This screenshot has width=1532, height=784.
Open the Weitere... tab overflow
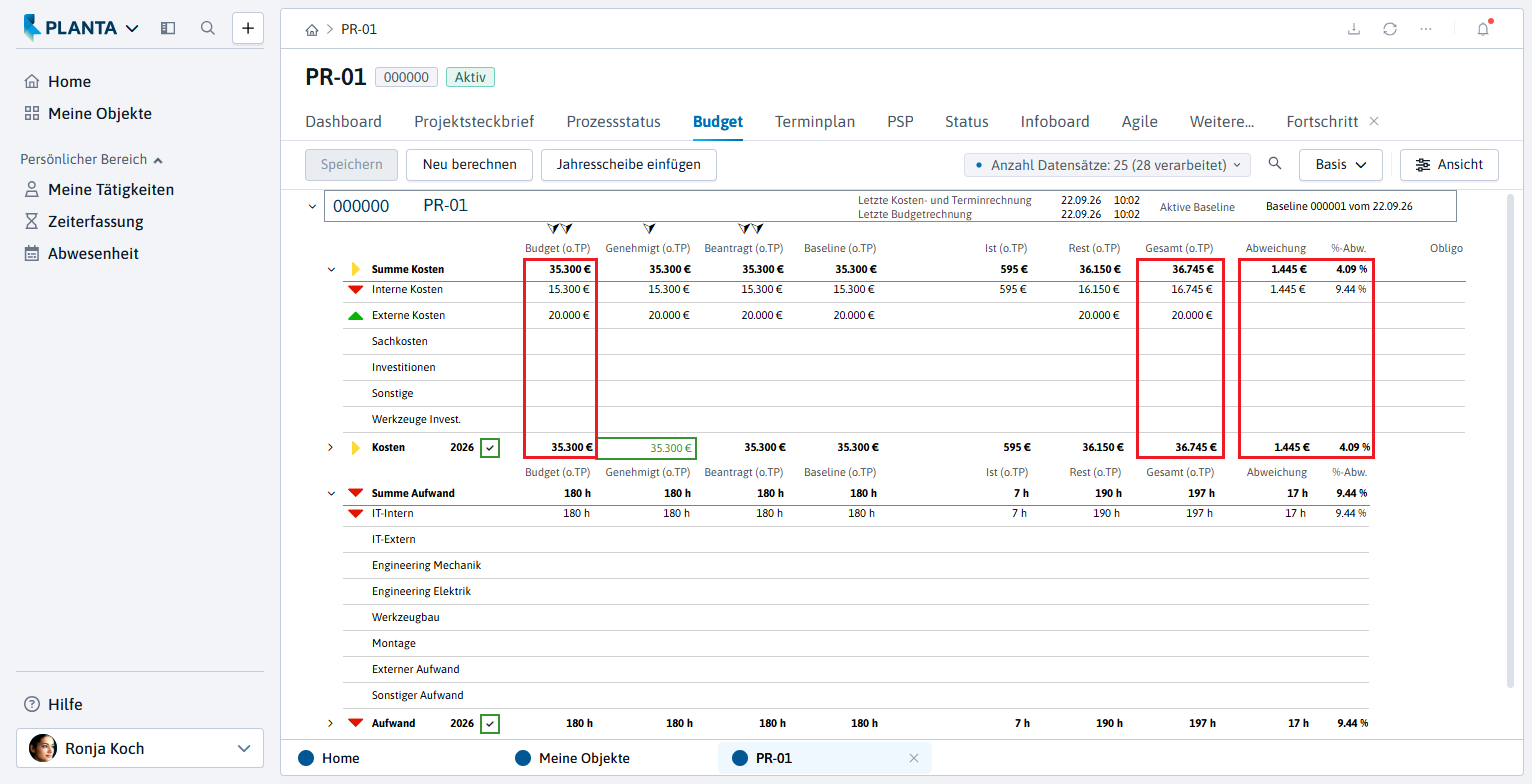click(1222, 122)
